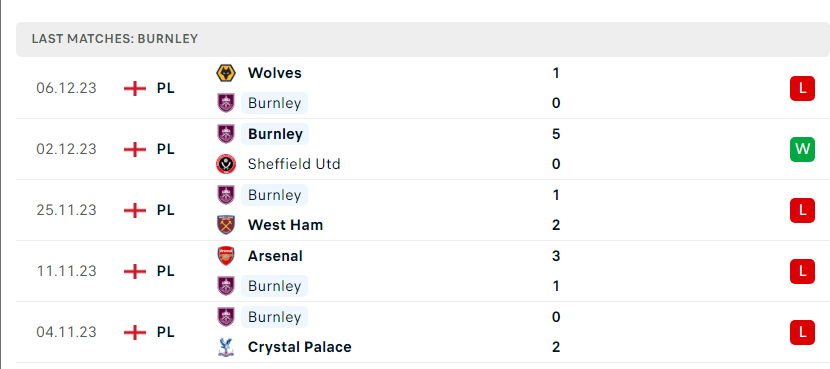Open the Crystal Palace team link

pos(300,347)
